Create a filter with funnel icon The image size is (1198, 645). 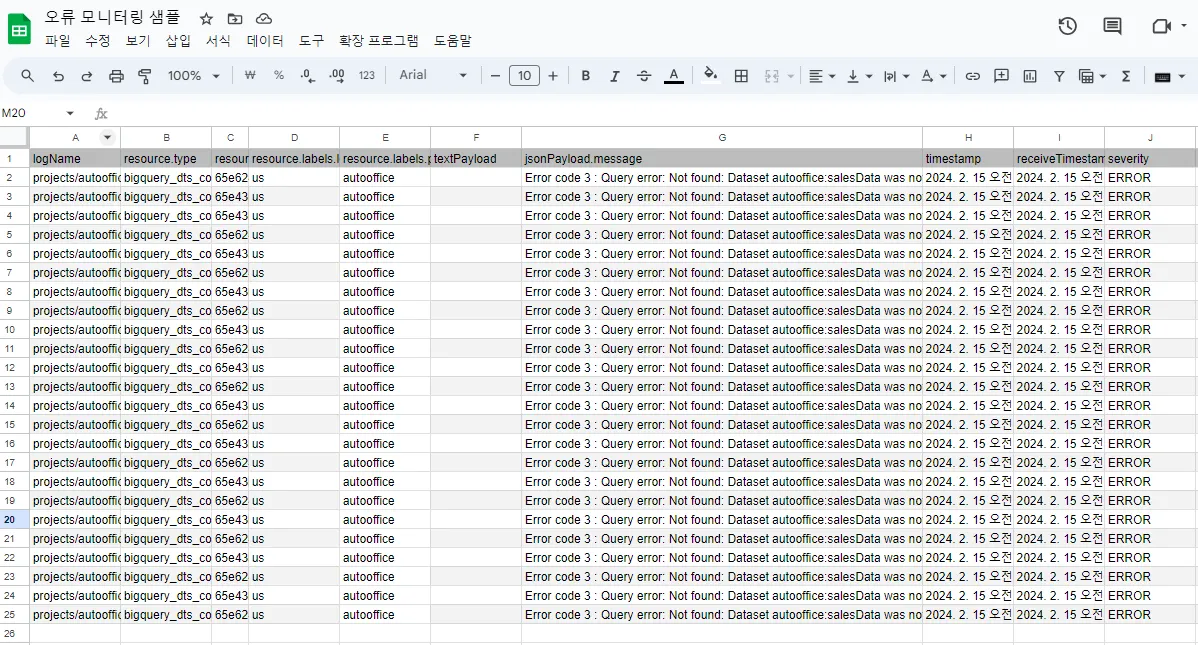(1059, 76)
